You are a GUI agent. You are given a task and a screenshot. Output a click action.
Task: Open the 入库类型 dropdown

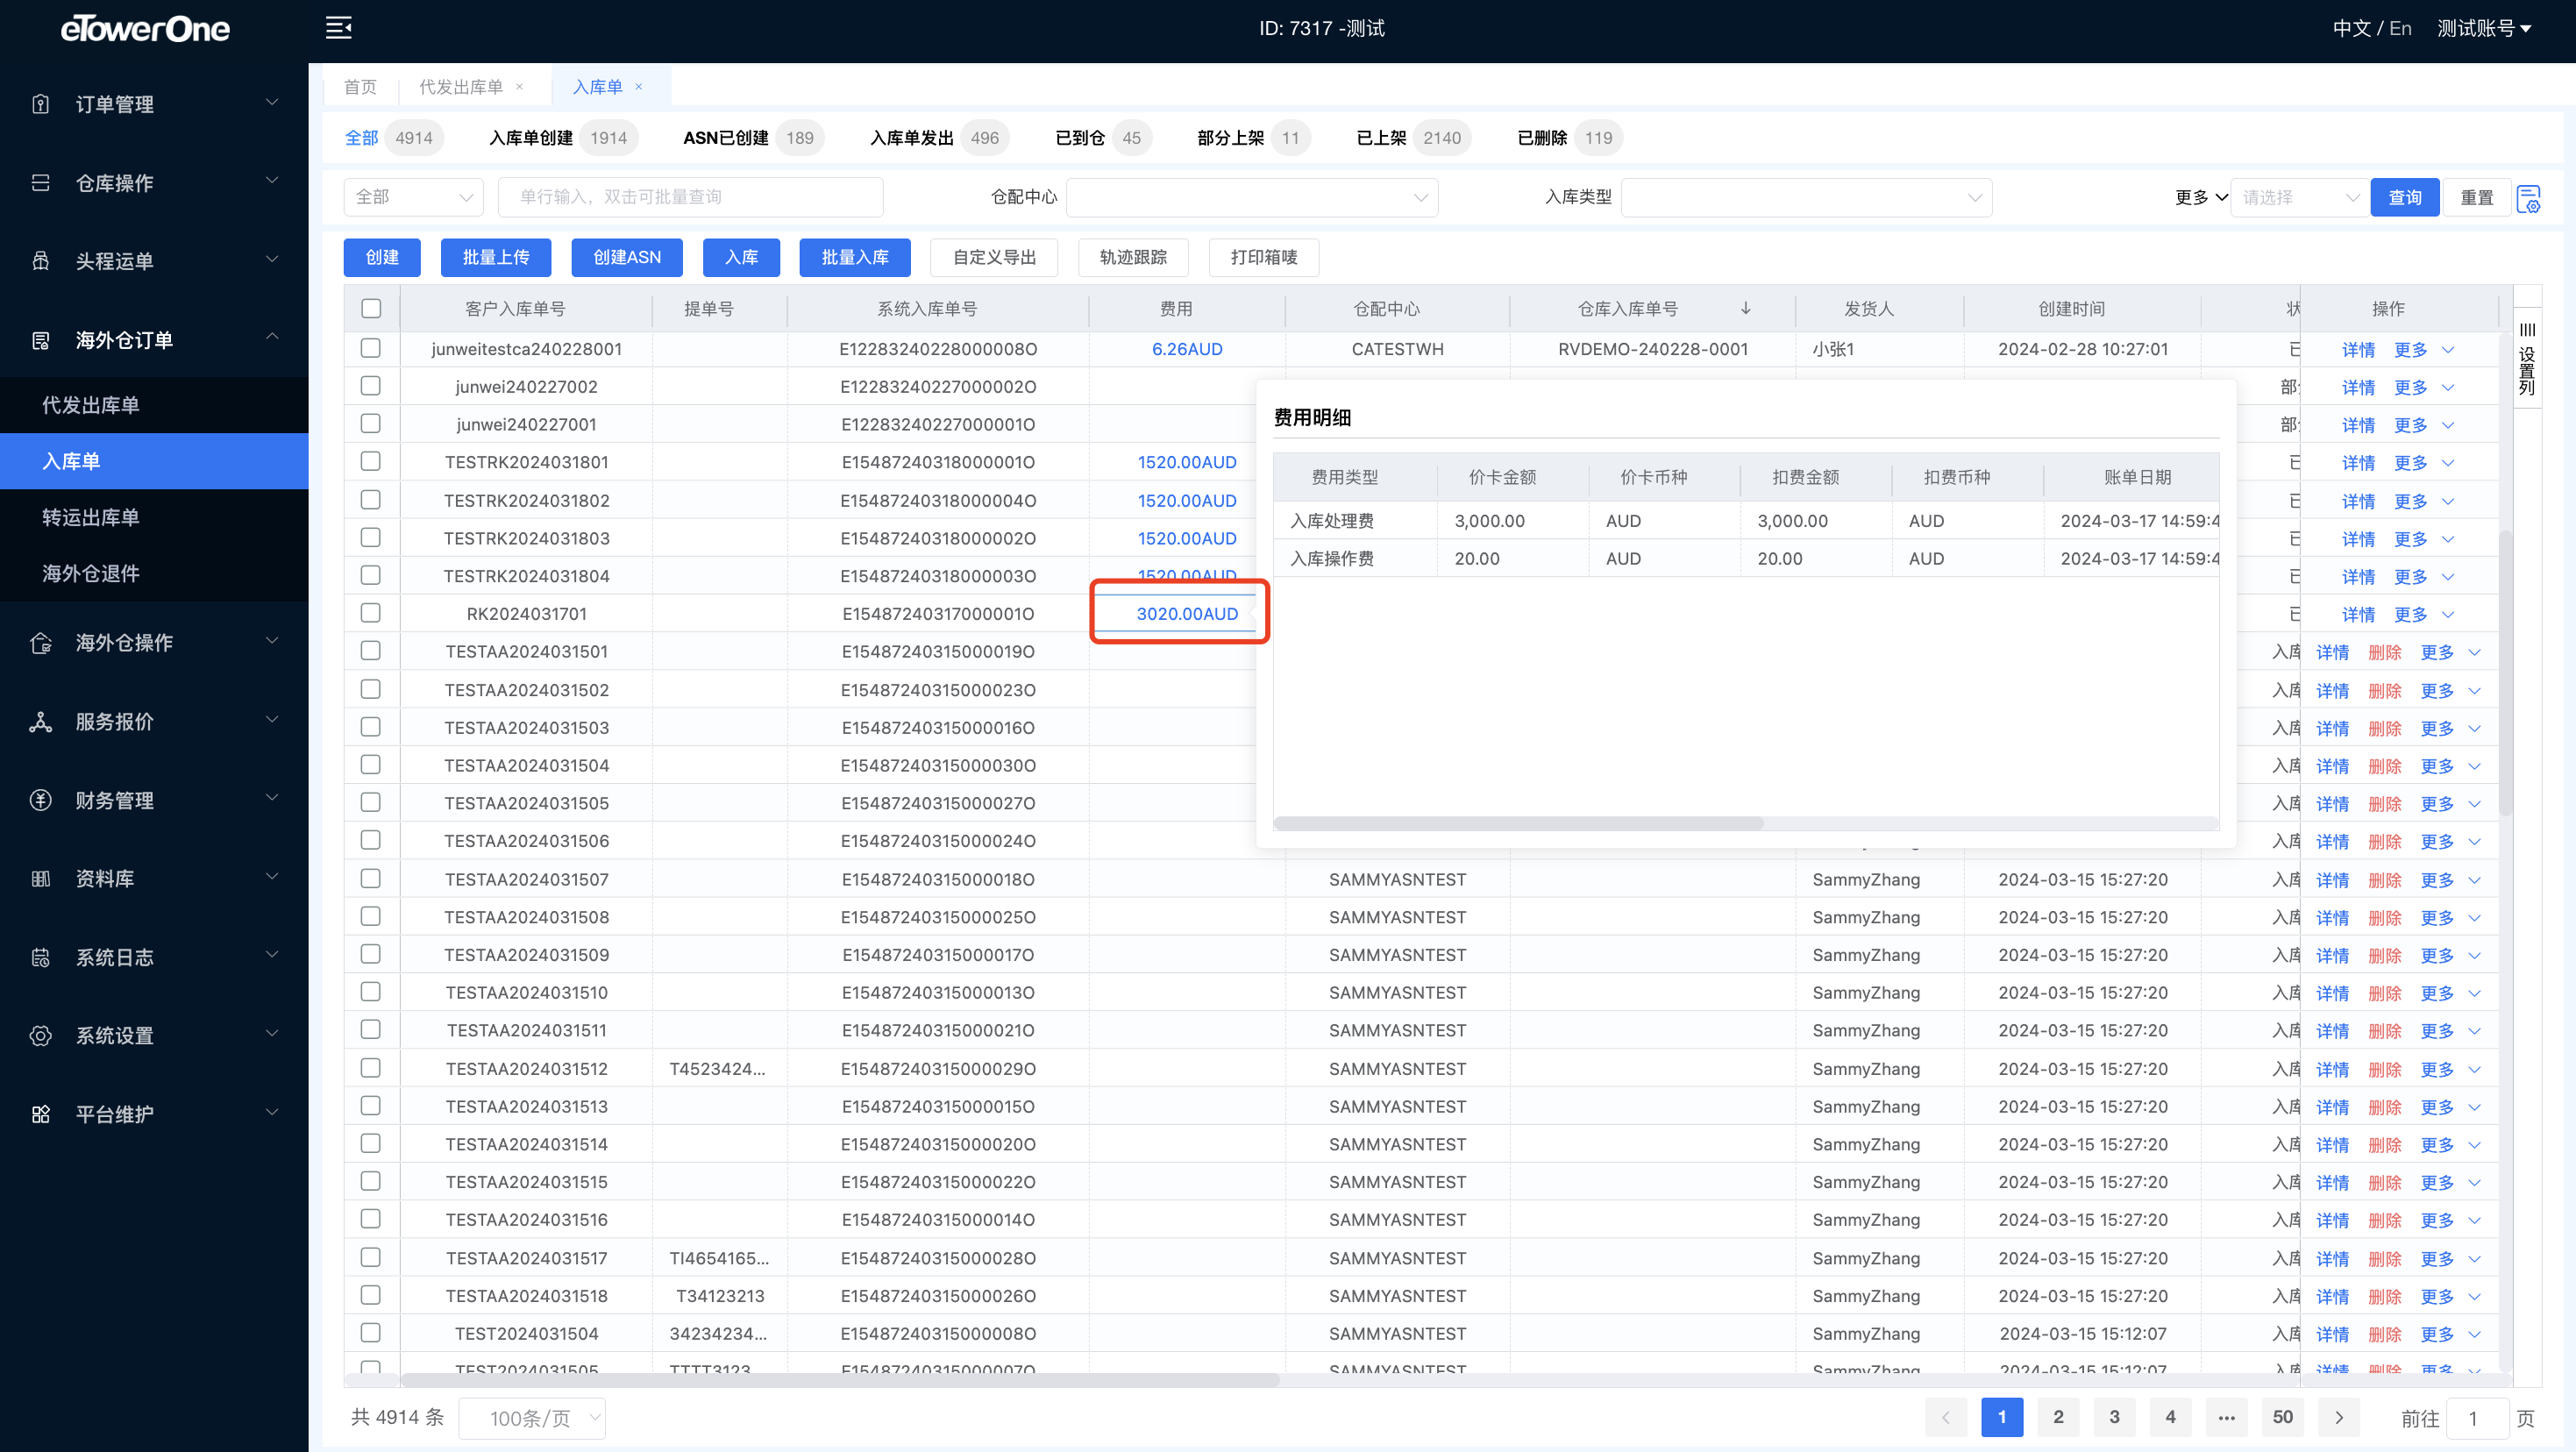1806,197
